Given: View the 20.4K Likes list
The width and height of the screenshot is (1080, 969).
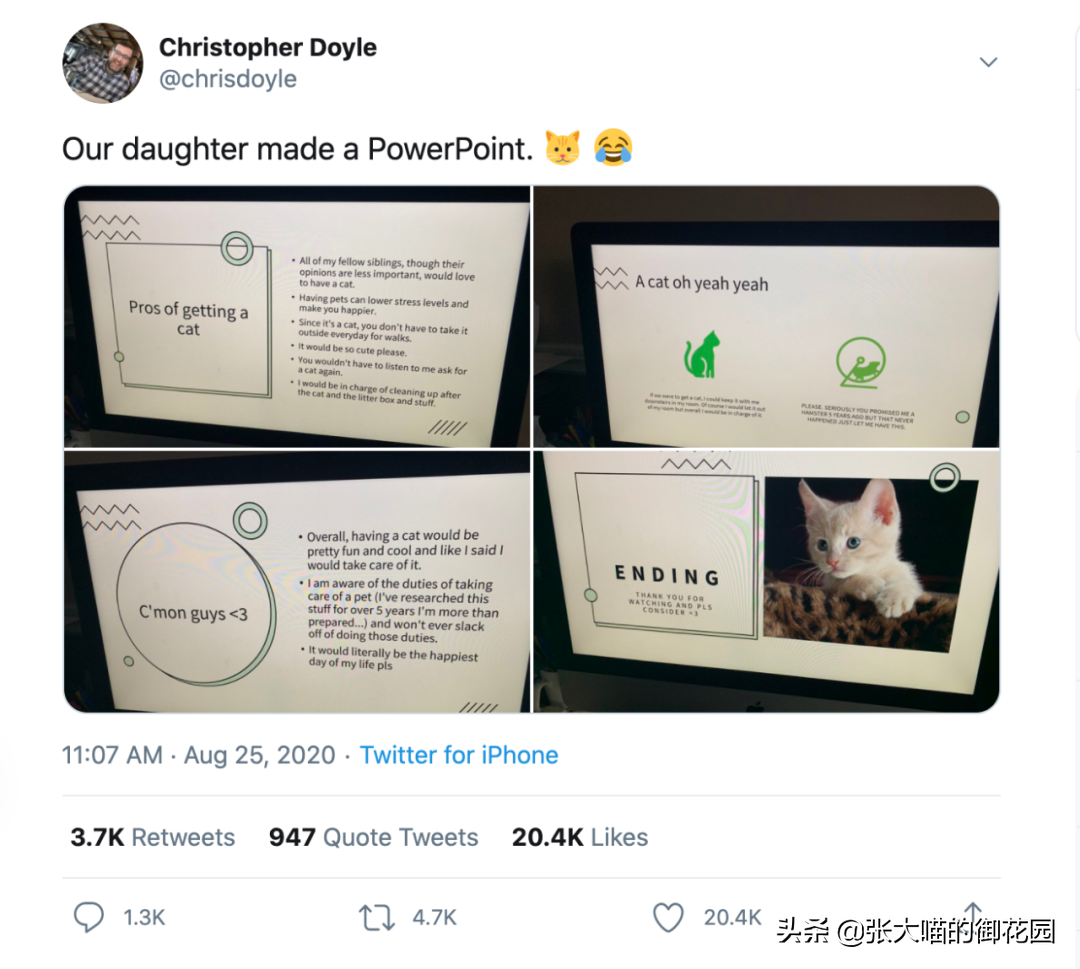Looking at the screenshot, I should pos(580,837).
